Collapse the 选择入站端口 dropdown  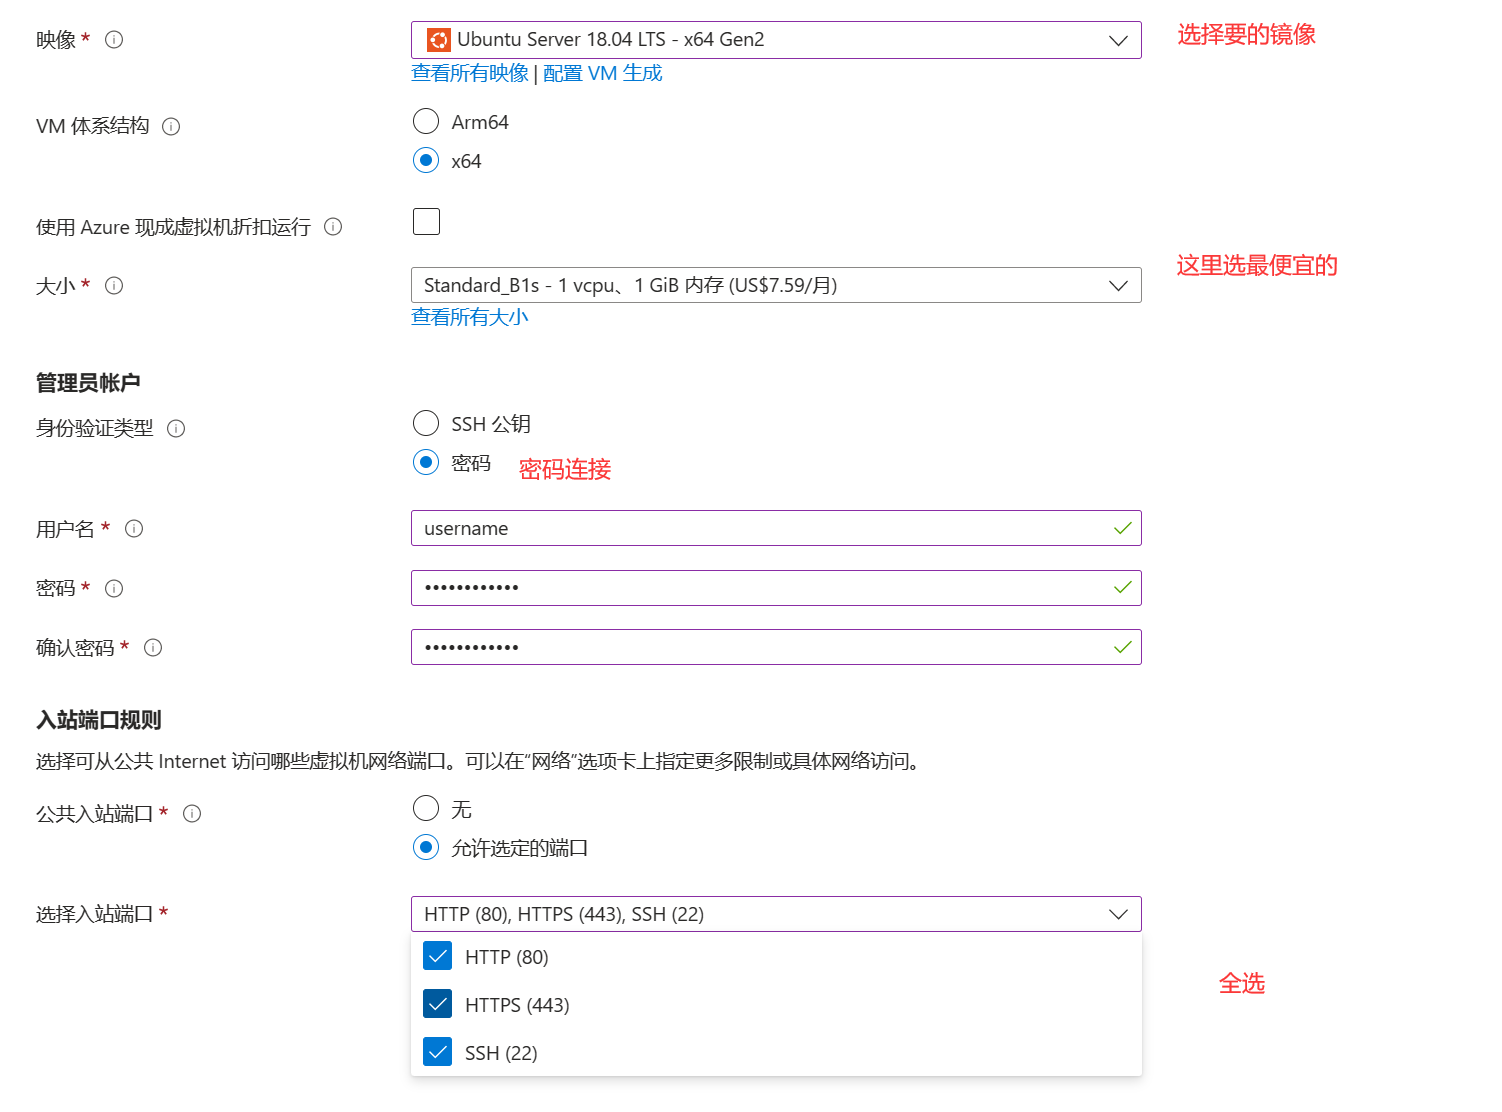776,914
